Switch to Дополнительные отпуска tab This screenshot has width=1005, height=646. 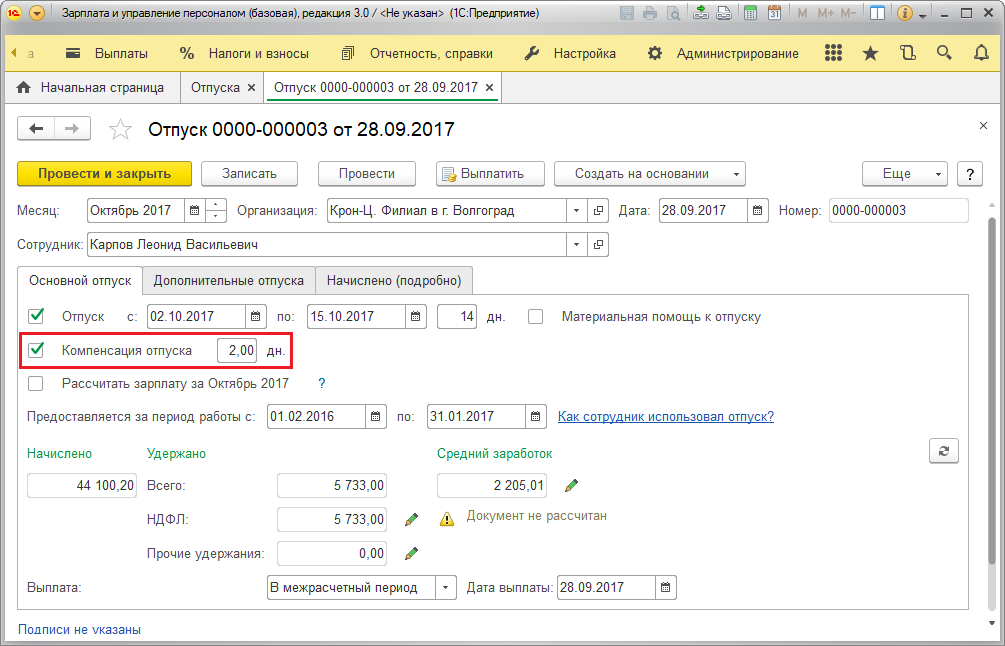pos(229,281)
